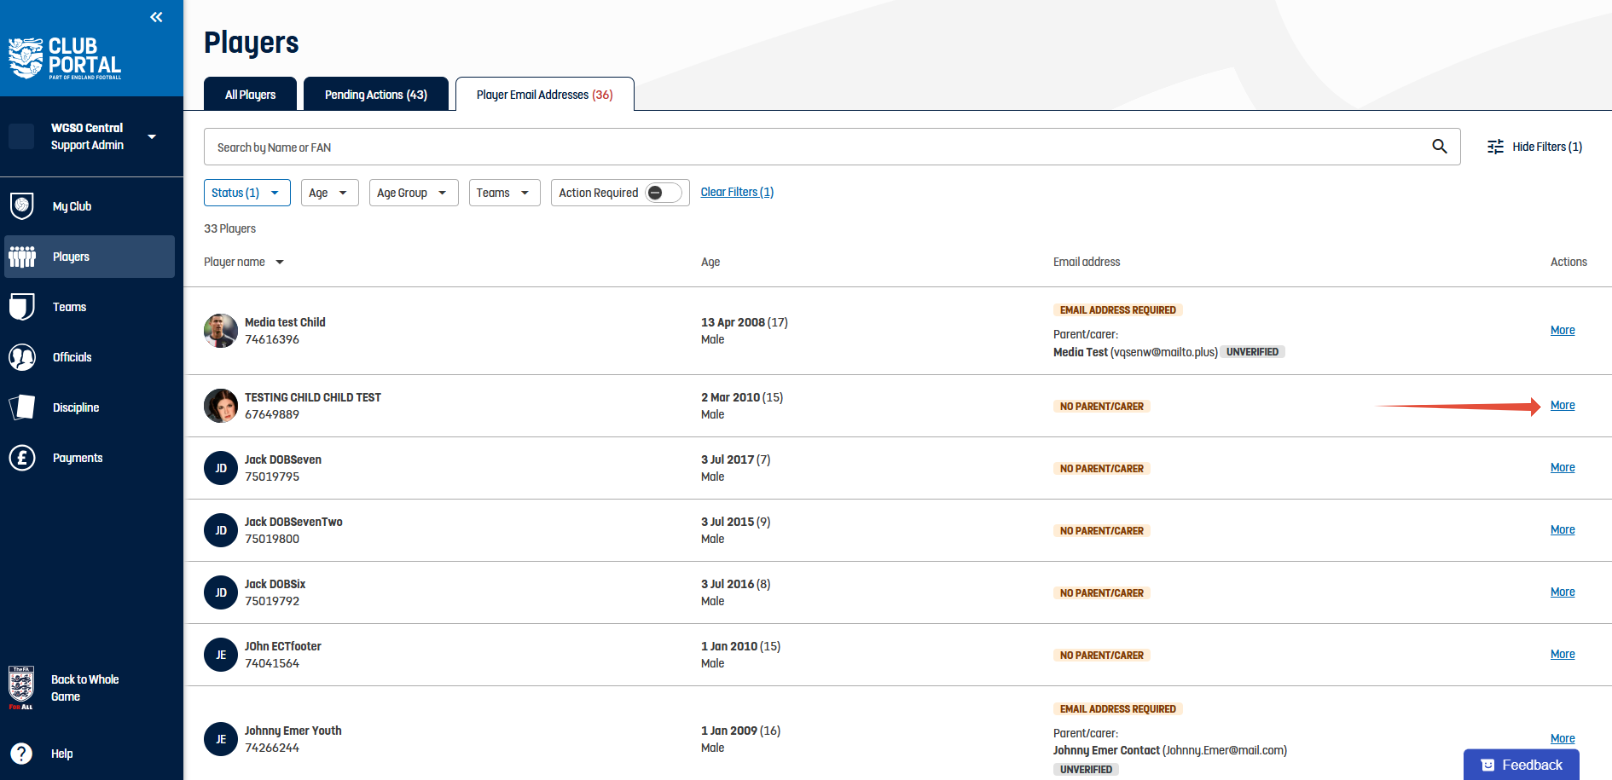This screenshot has width=1612, height=780.
Task: Open the Status (1) filter dropdown
Action: tap(247, 193)
